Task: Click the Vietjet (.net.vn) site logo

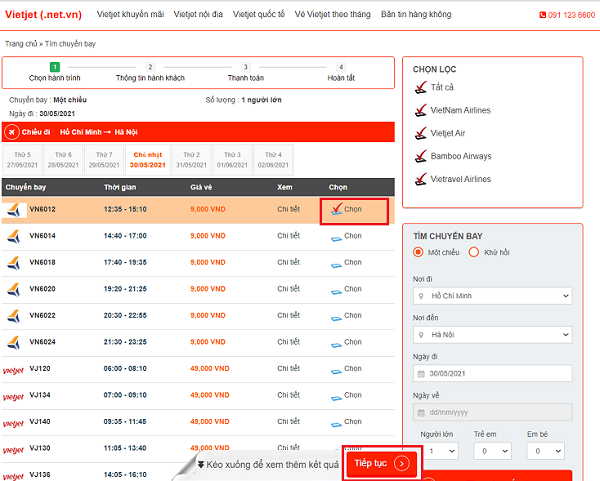Action: 43,15
